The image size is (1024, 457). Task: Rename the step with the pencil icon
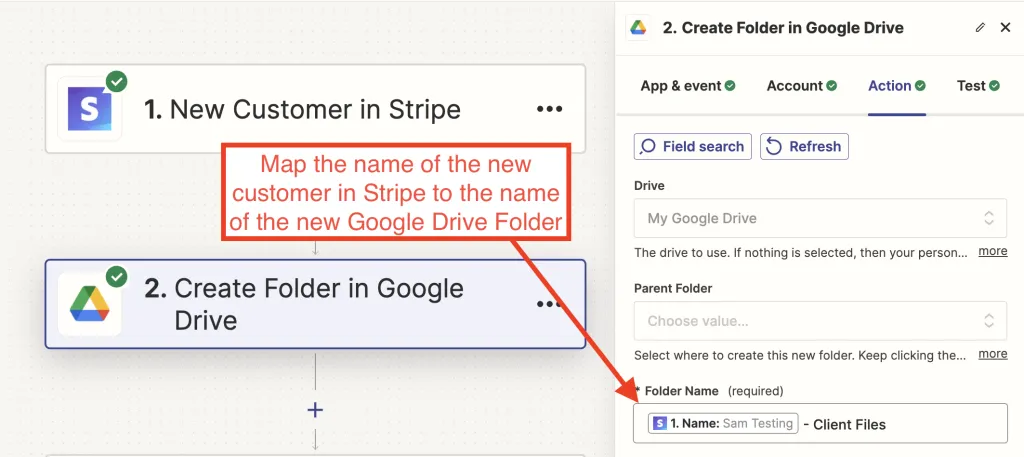[x=980, y=27]
